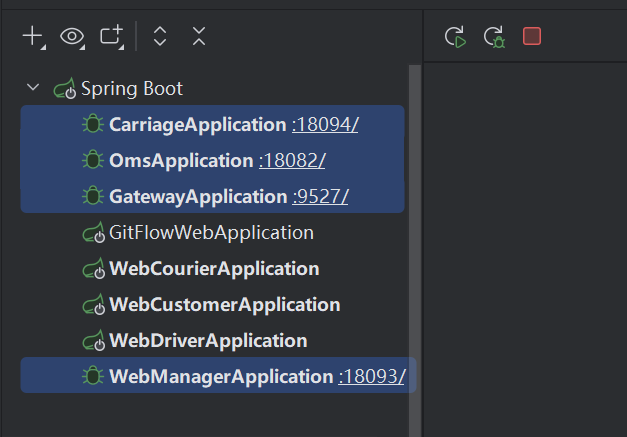
Task: Click the Rerun icon
Action: pyautogui.click(x=455, y=37)
